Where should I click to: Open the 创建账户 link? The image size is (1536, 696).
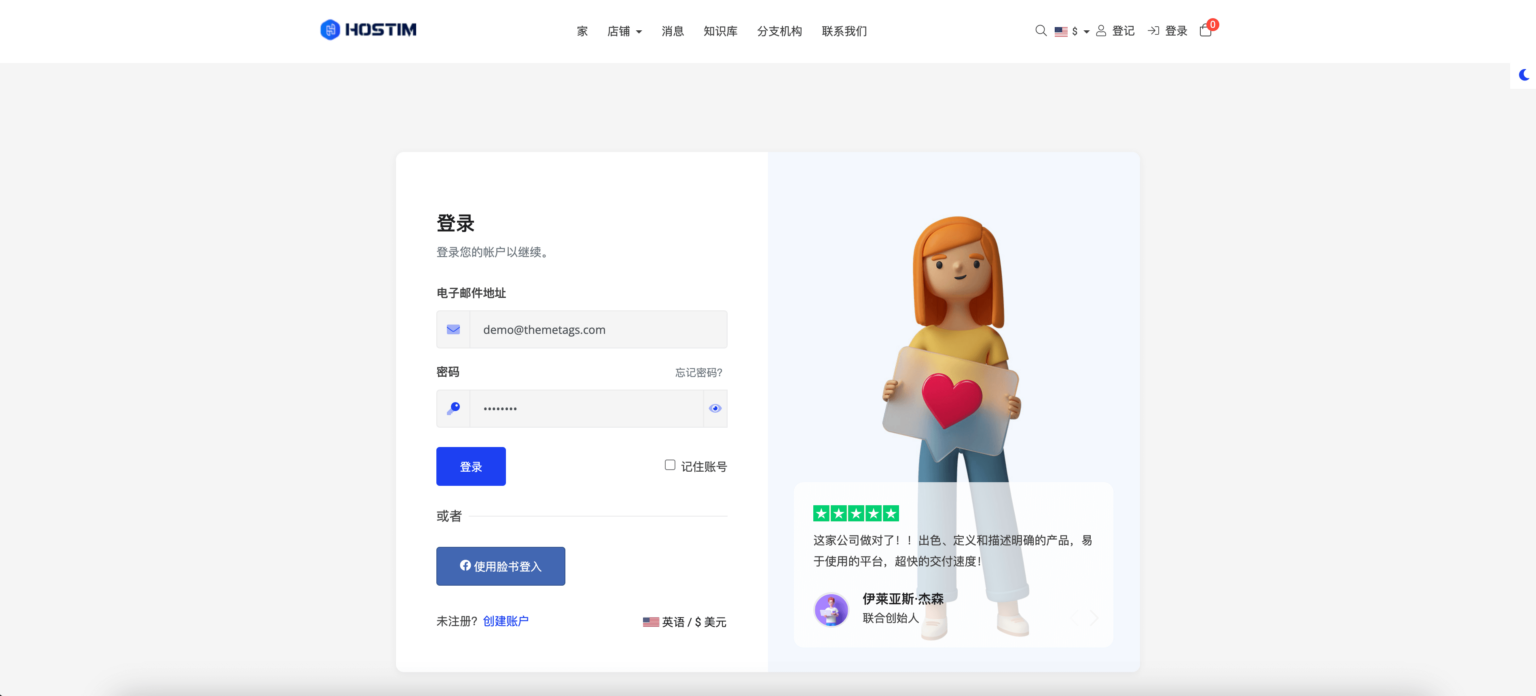[505, 621]
